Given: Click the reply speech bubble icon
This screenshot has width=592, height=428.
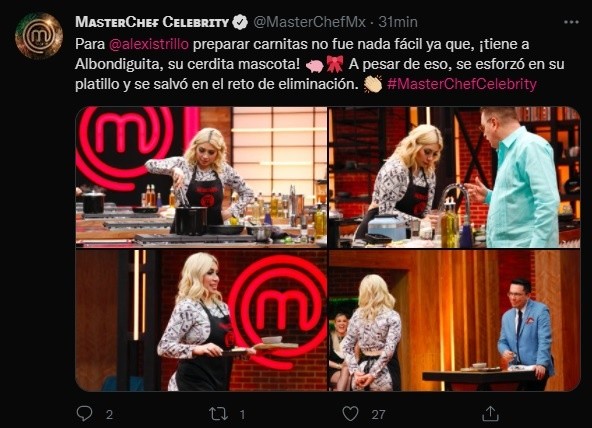Looking at the screenshot, I should [x=84, y=413].
